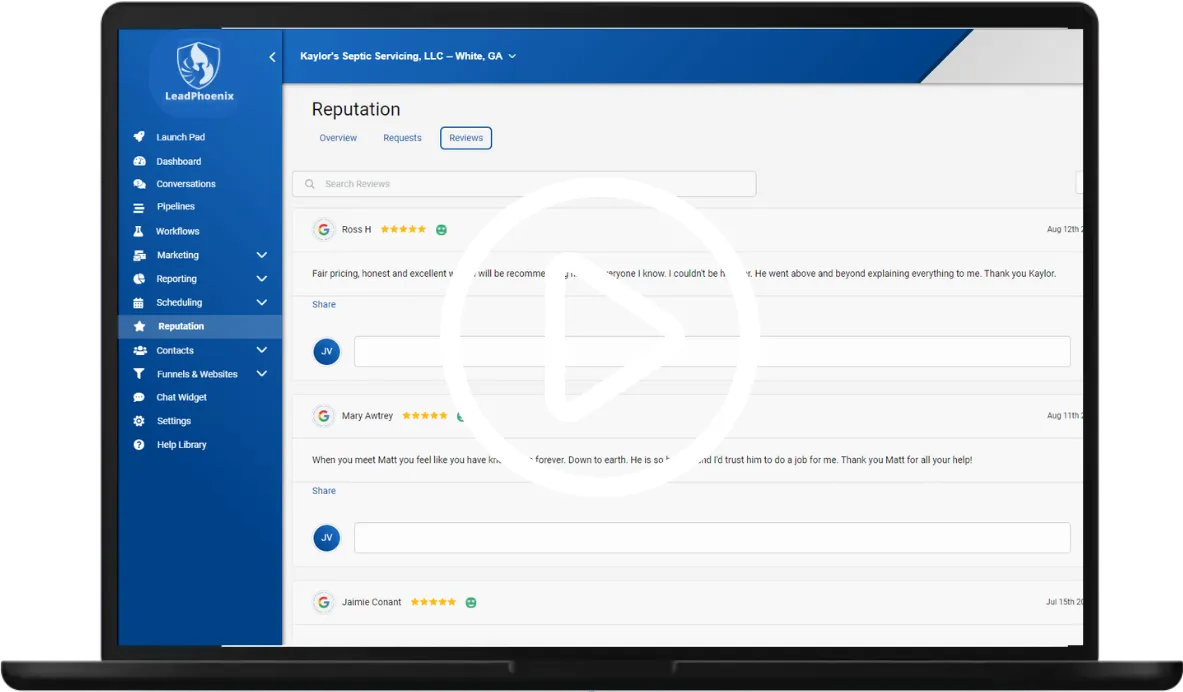
Task: Expand the Funnels & Websites submenu chevron
Action: click(x=262, y=374)
